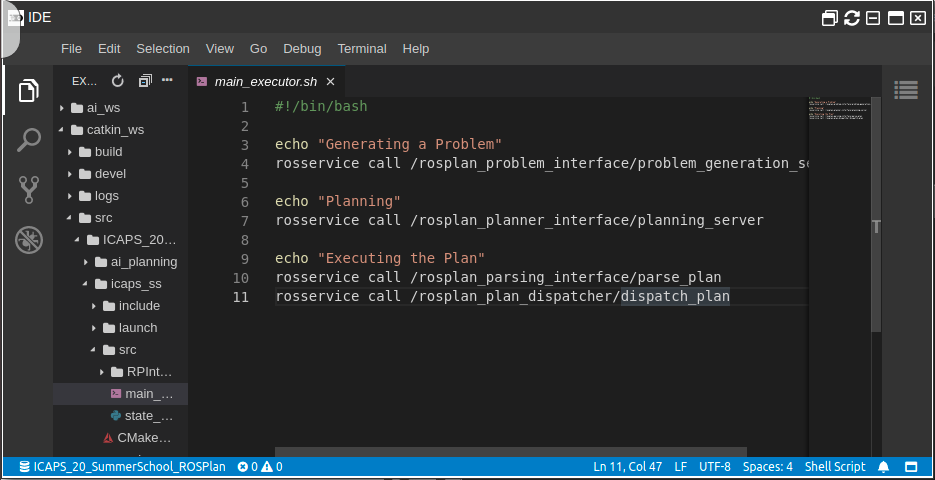This screenshot has height=480, width=935.
Task: Open notifications bell in status bar
Action: pyautogui.click(x=884, y=466)
